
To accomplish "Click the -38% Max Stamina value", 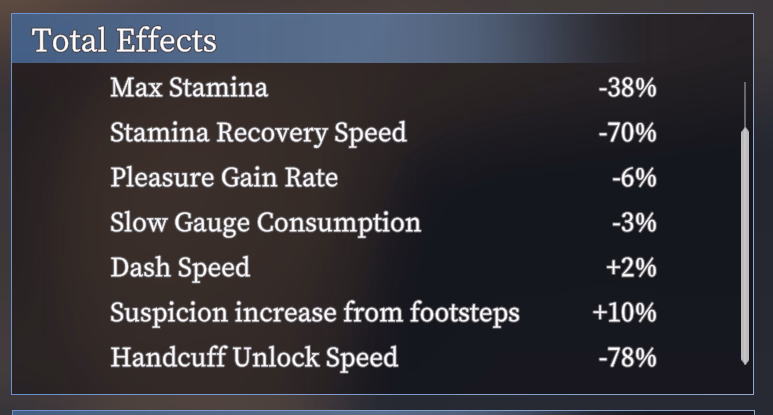I will point(627,88).
